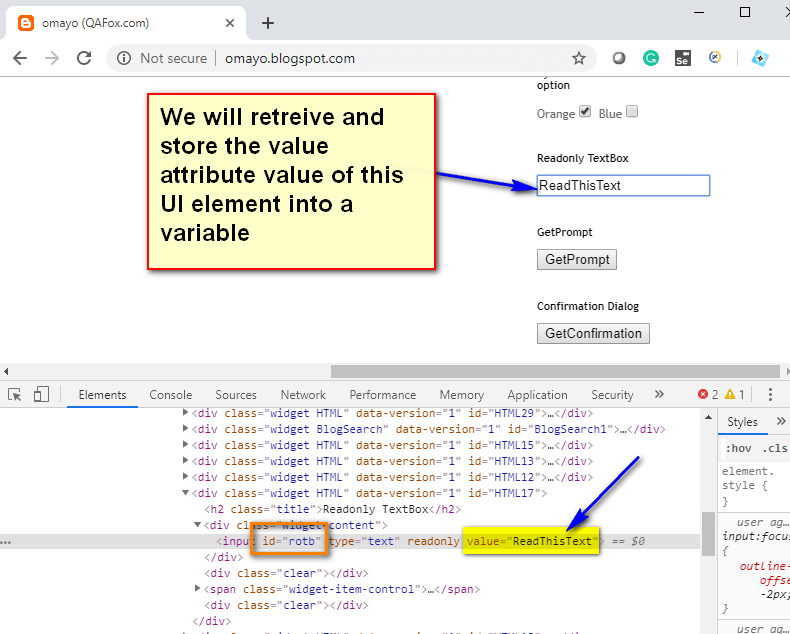
Task: Expand the widget-item-control span
Action: click(x=198, y=589)
